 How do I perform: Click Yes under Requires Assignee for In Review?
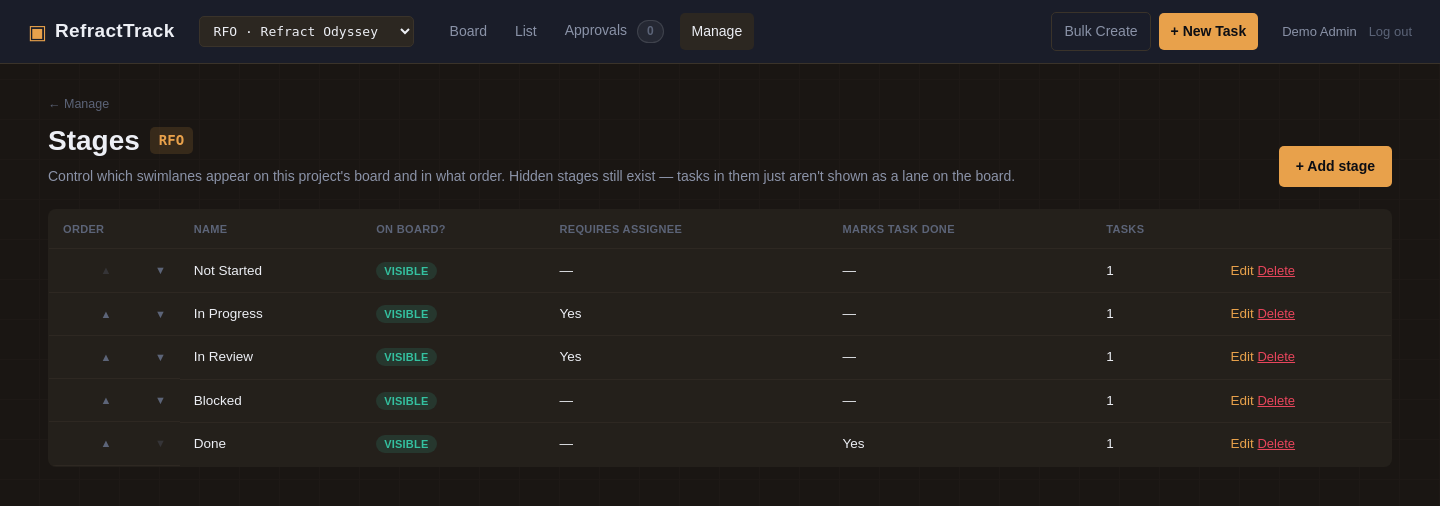point(570,356)
